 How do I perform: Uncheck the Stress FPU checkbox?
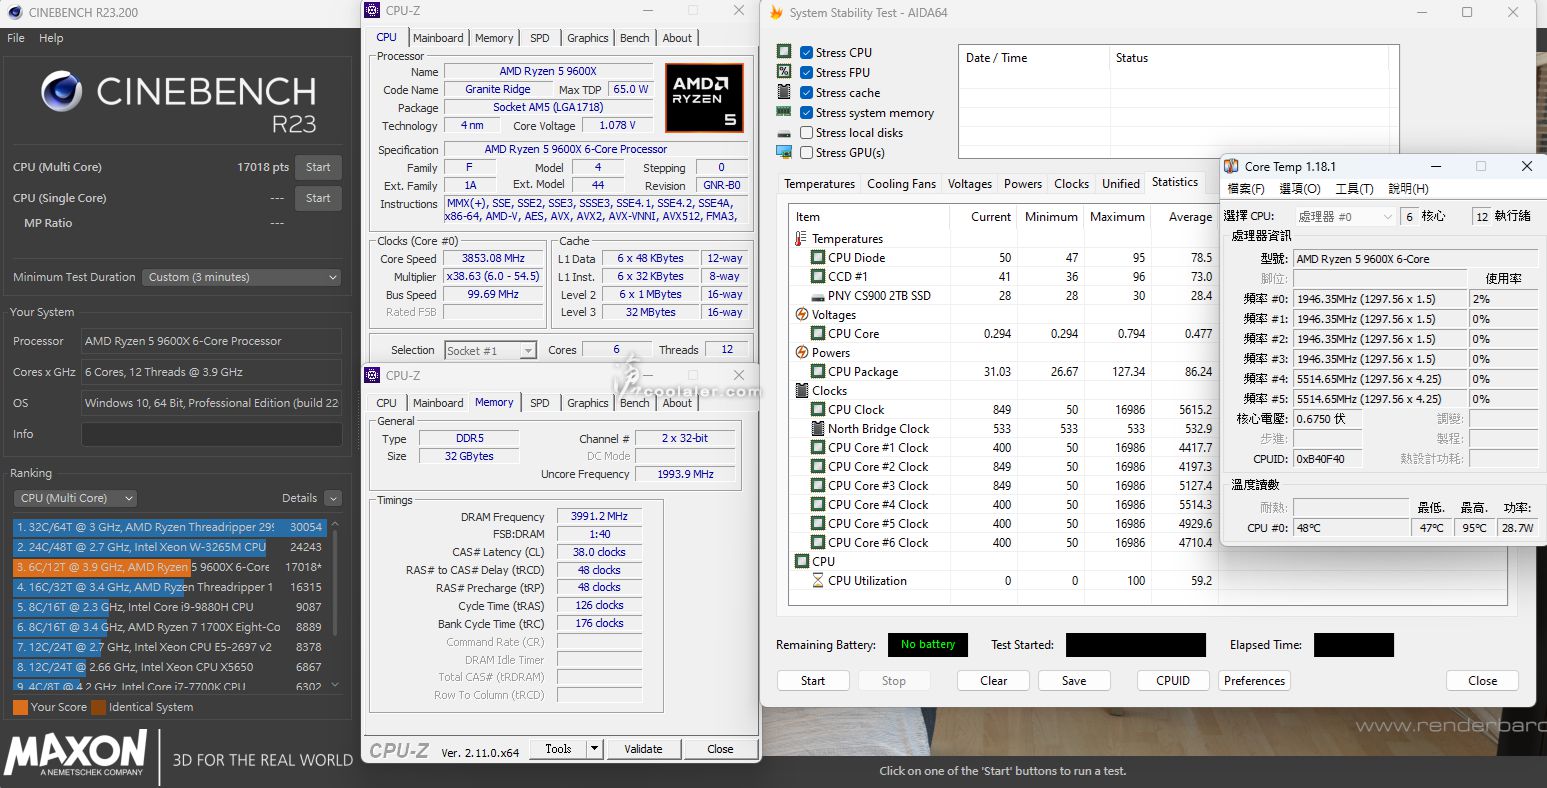pyautogui.click(x=806, y=72)
